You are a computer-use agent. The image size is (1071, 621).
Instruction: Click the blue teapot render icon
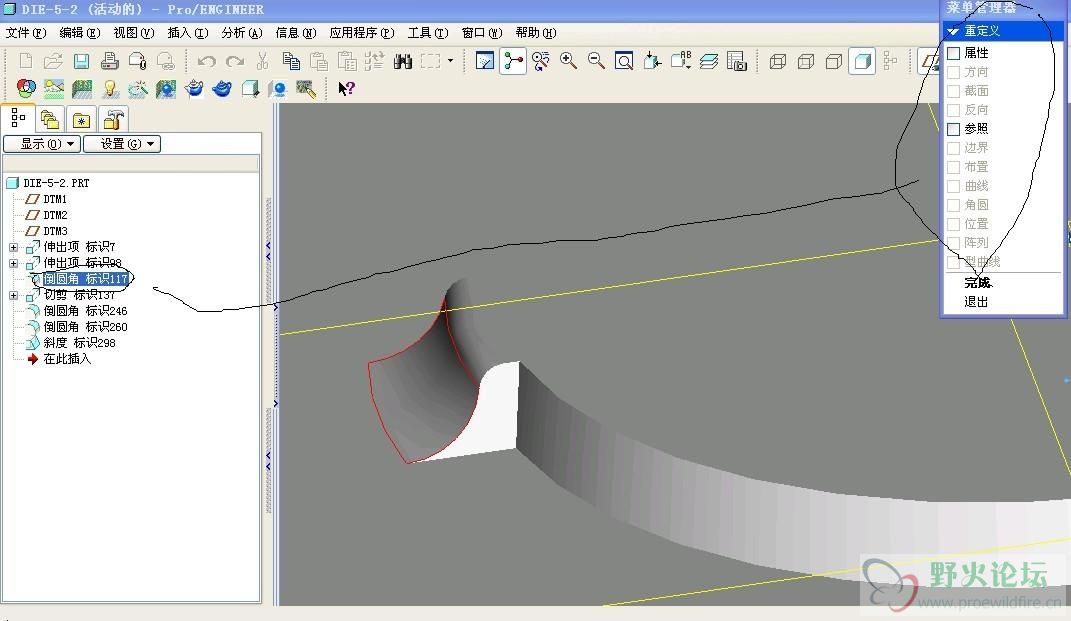(222, 88)
